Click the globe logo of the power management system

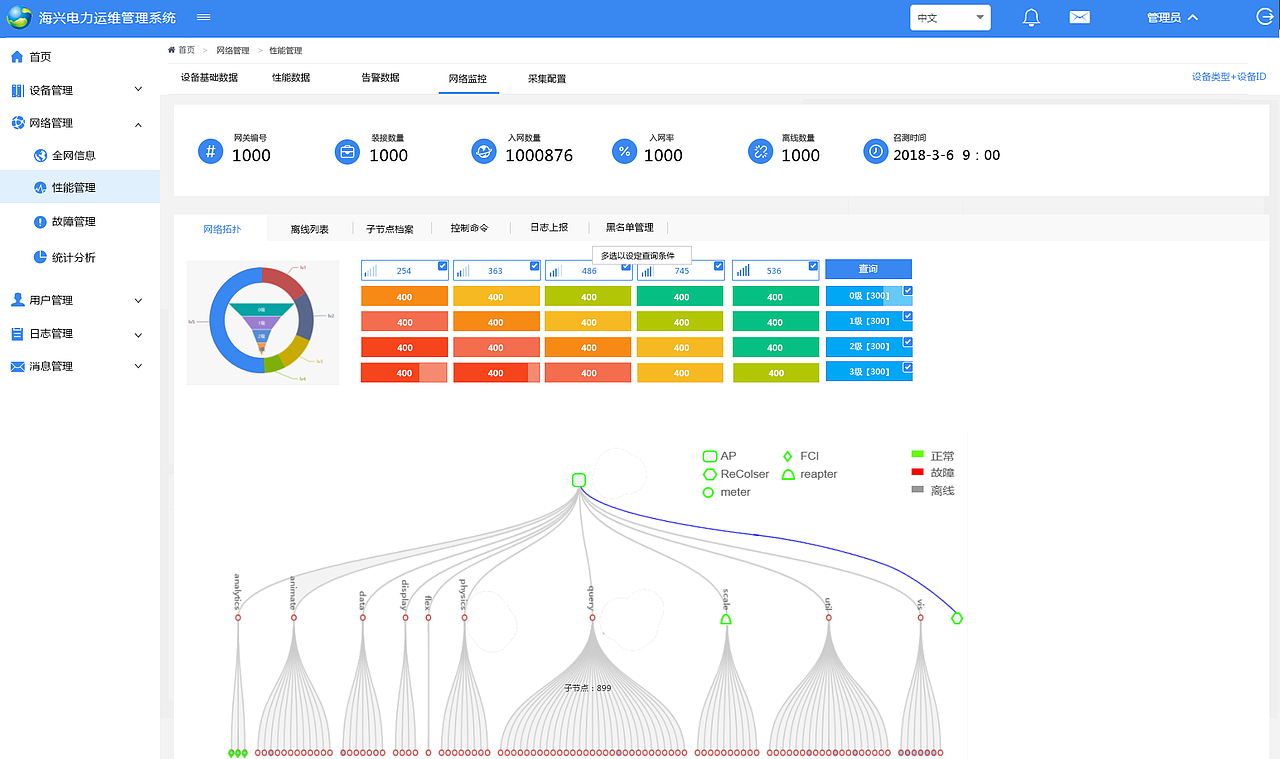point(19,17)
